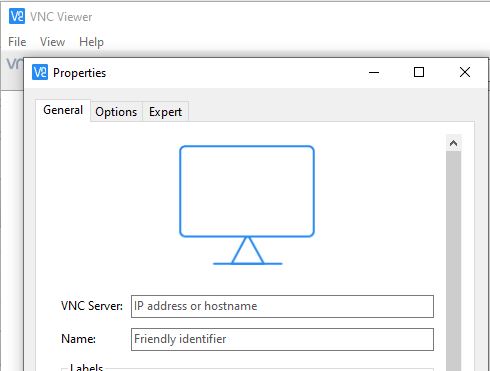Viewport: 490px width, 371px height.
Task: Open the File menu in VNC Viewer
Action: tap(17, 42)
